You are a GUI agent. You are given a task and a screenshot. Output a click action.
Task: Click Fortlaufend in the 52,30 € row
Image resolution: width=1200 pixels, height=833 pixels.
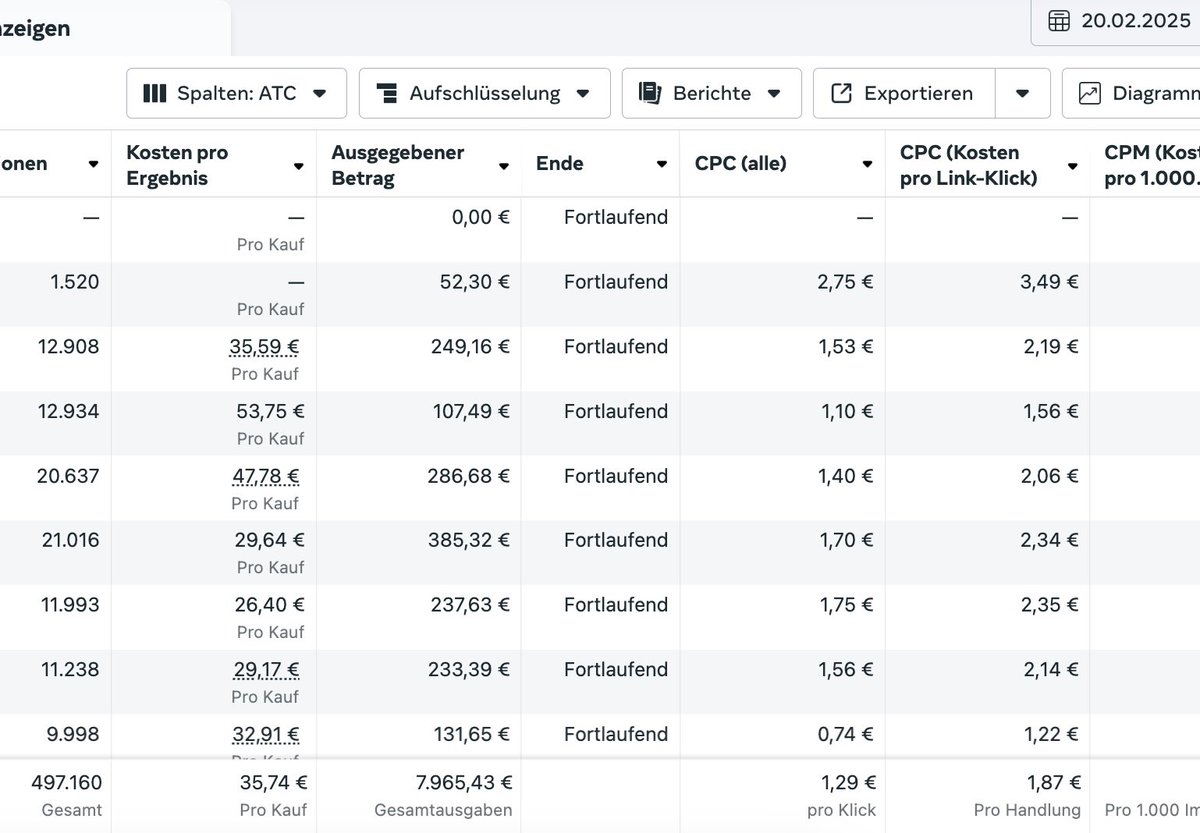[616, 282]
